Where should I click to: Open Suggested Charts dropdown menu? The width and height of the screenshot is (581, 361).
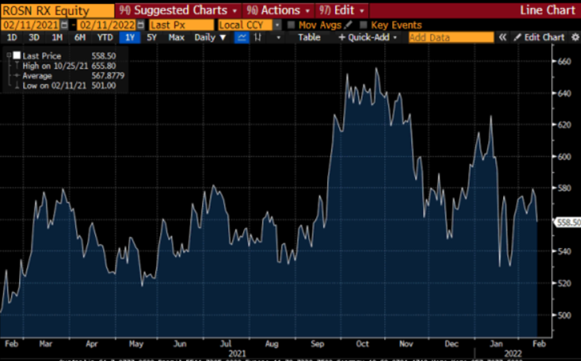tap(178, 10)
